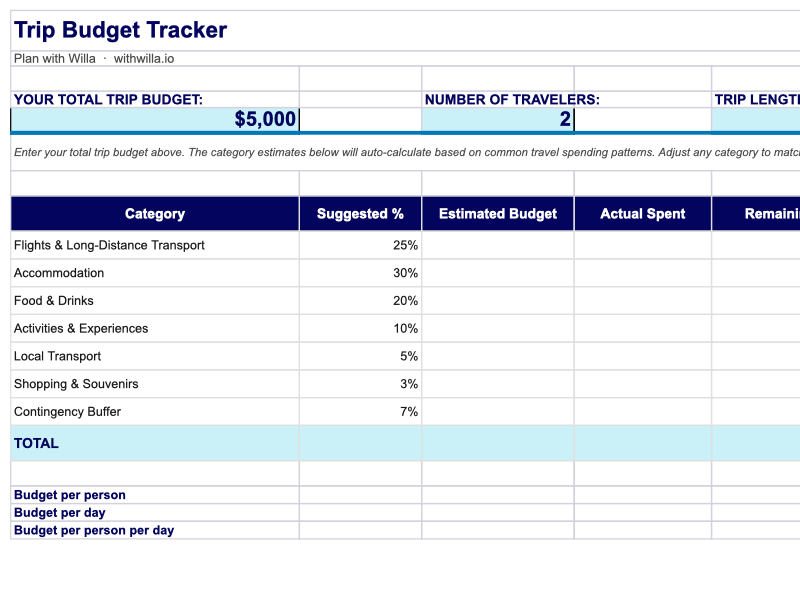Click the Budget per person per day label
800x595 pixels.
pos(94,531)
